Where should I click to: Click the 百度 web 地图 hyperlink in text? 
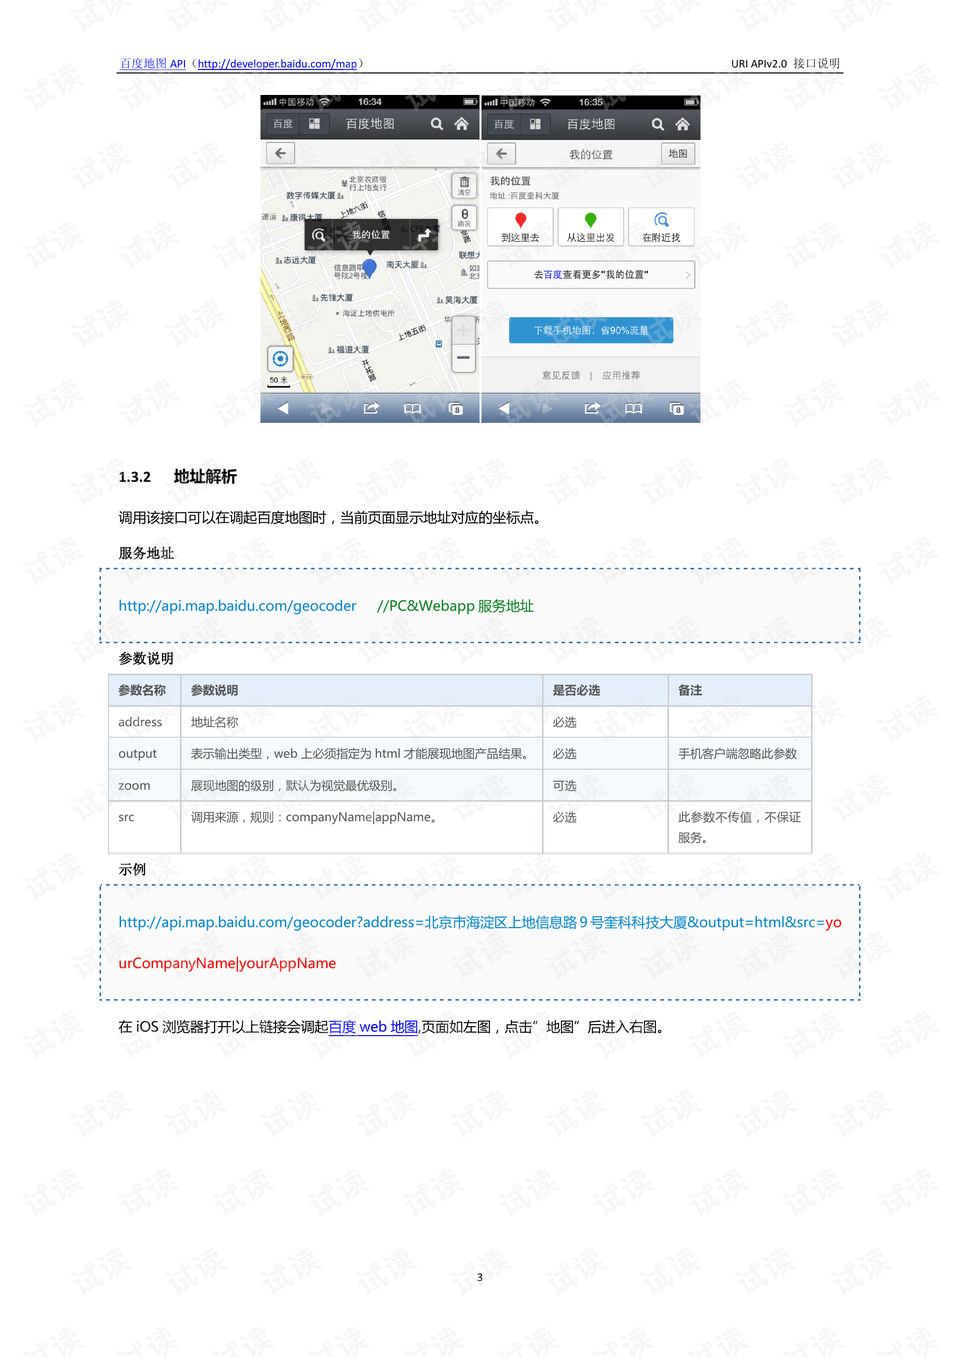click(x=374, y=1027)
